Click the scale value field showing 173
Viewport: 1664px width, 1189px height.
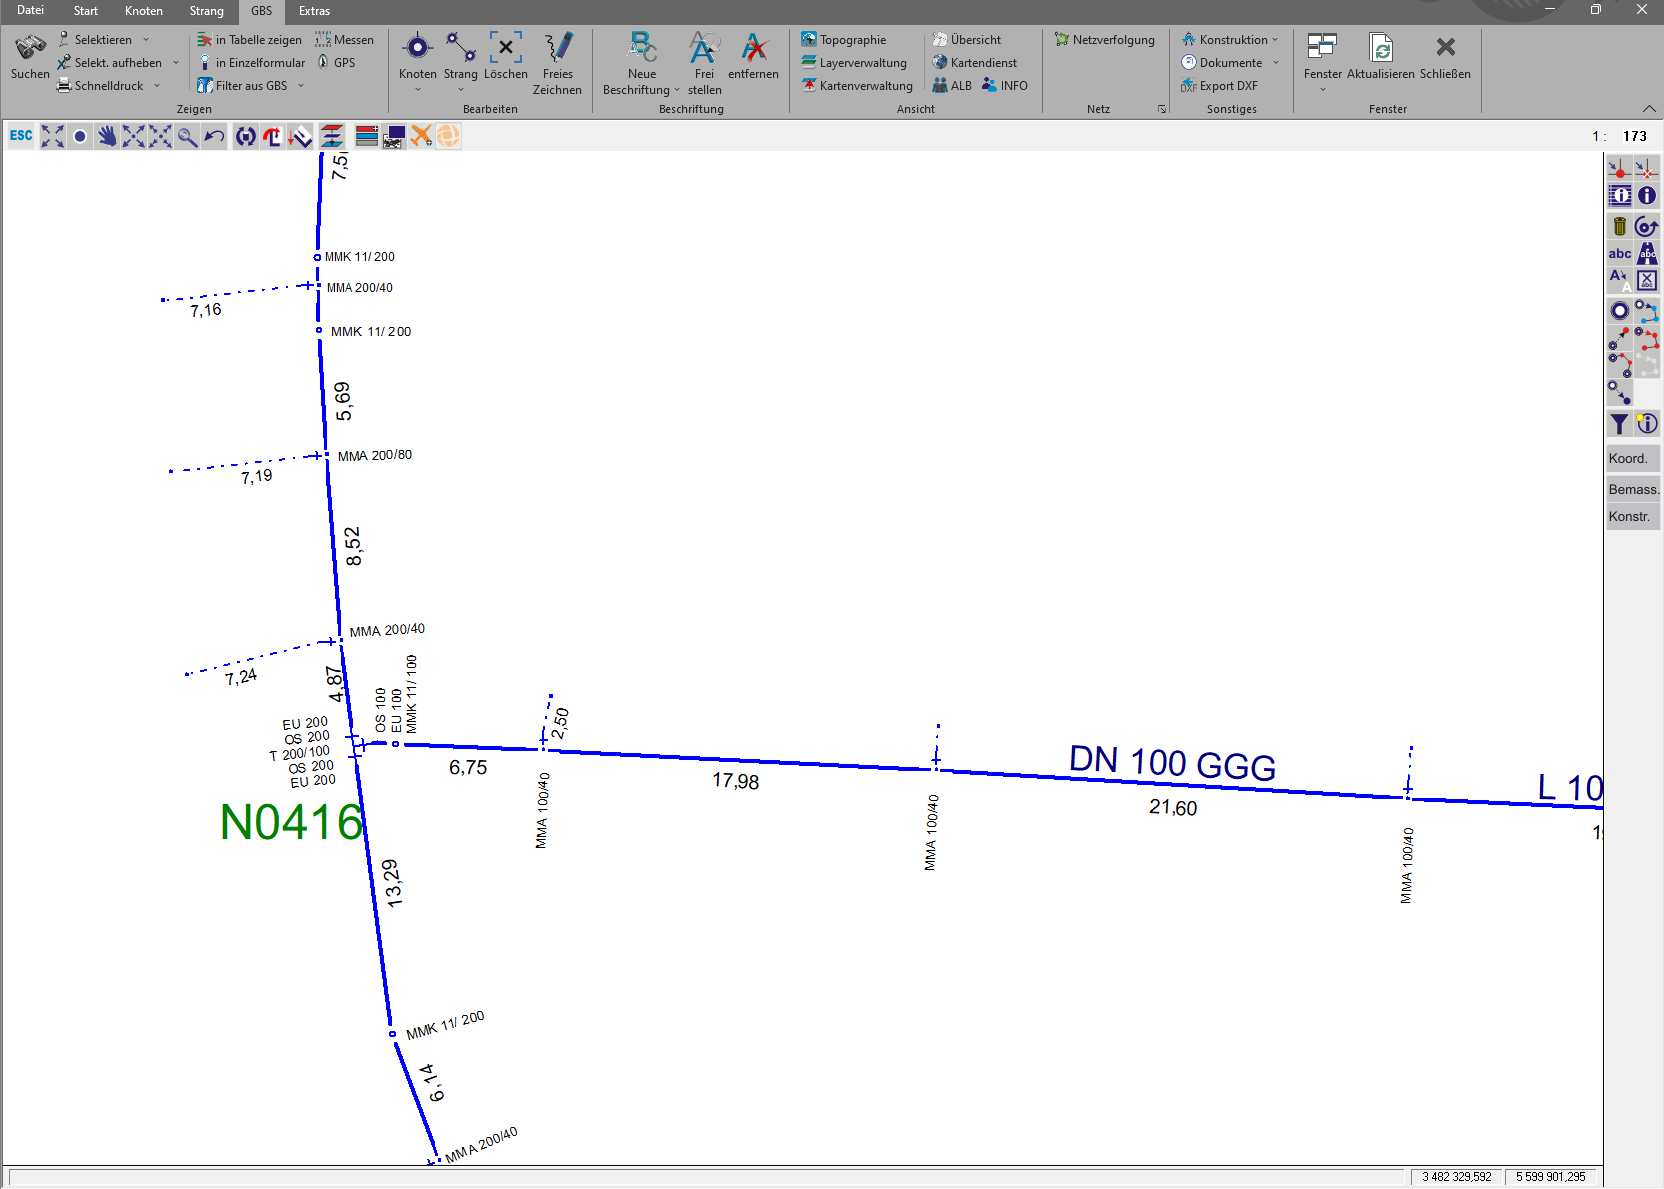[1634, 136]
